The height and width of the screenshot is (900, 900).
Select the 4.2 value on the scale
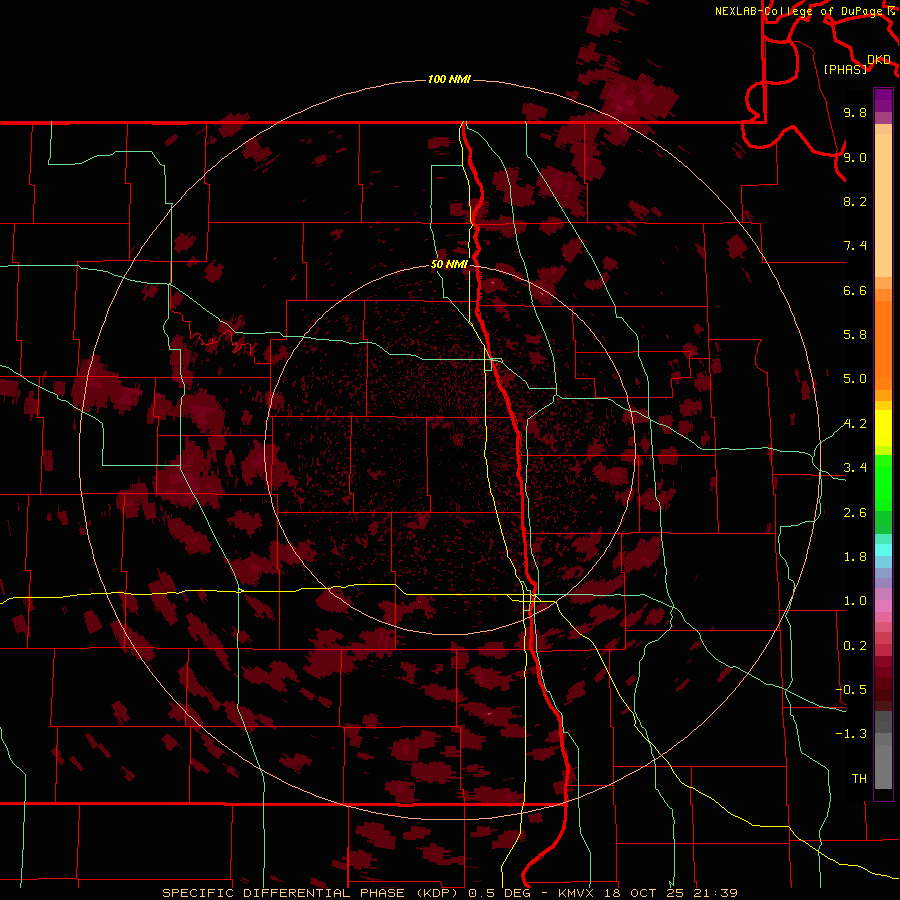855,424
